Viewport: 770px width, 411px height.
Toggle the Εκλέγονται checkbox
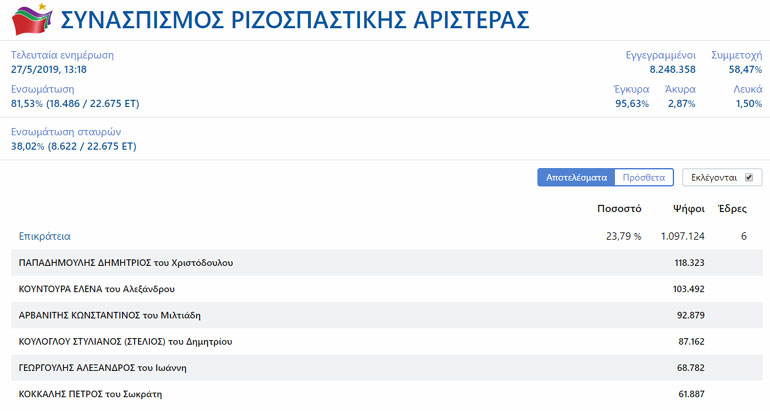[748, 177]
